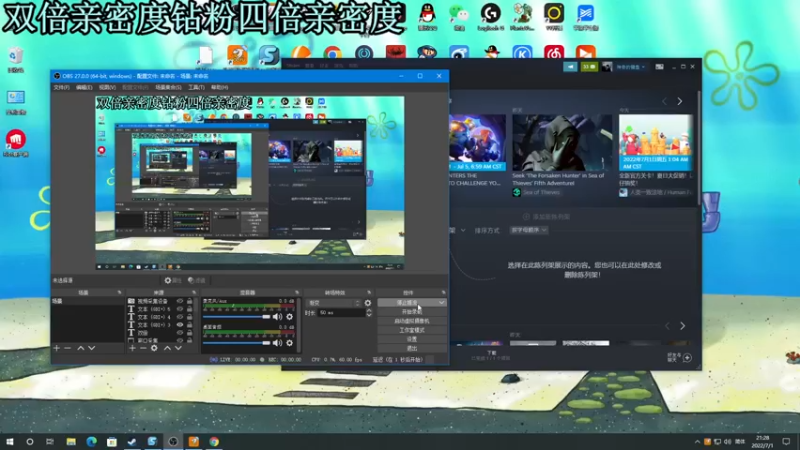The height and width of the screenshot is (450, 800).
Task: Move scene up arrow in OBS scenes
Action: click(81, 348)
